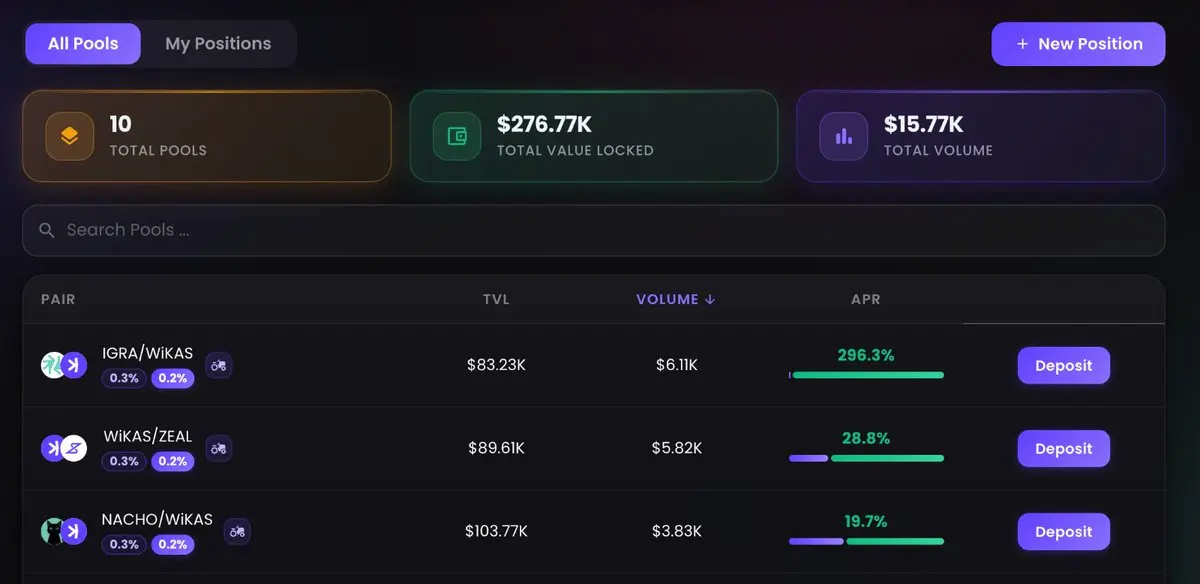Click the farm tractor icon beside NACHO/WiKAS
The width and height of the screenshot is (1200, 584).
click(236, 532)
